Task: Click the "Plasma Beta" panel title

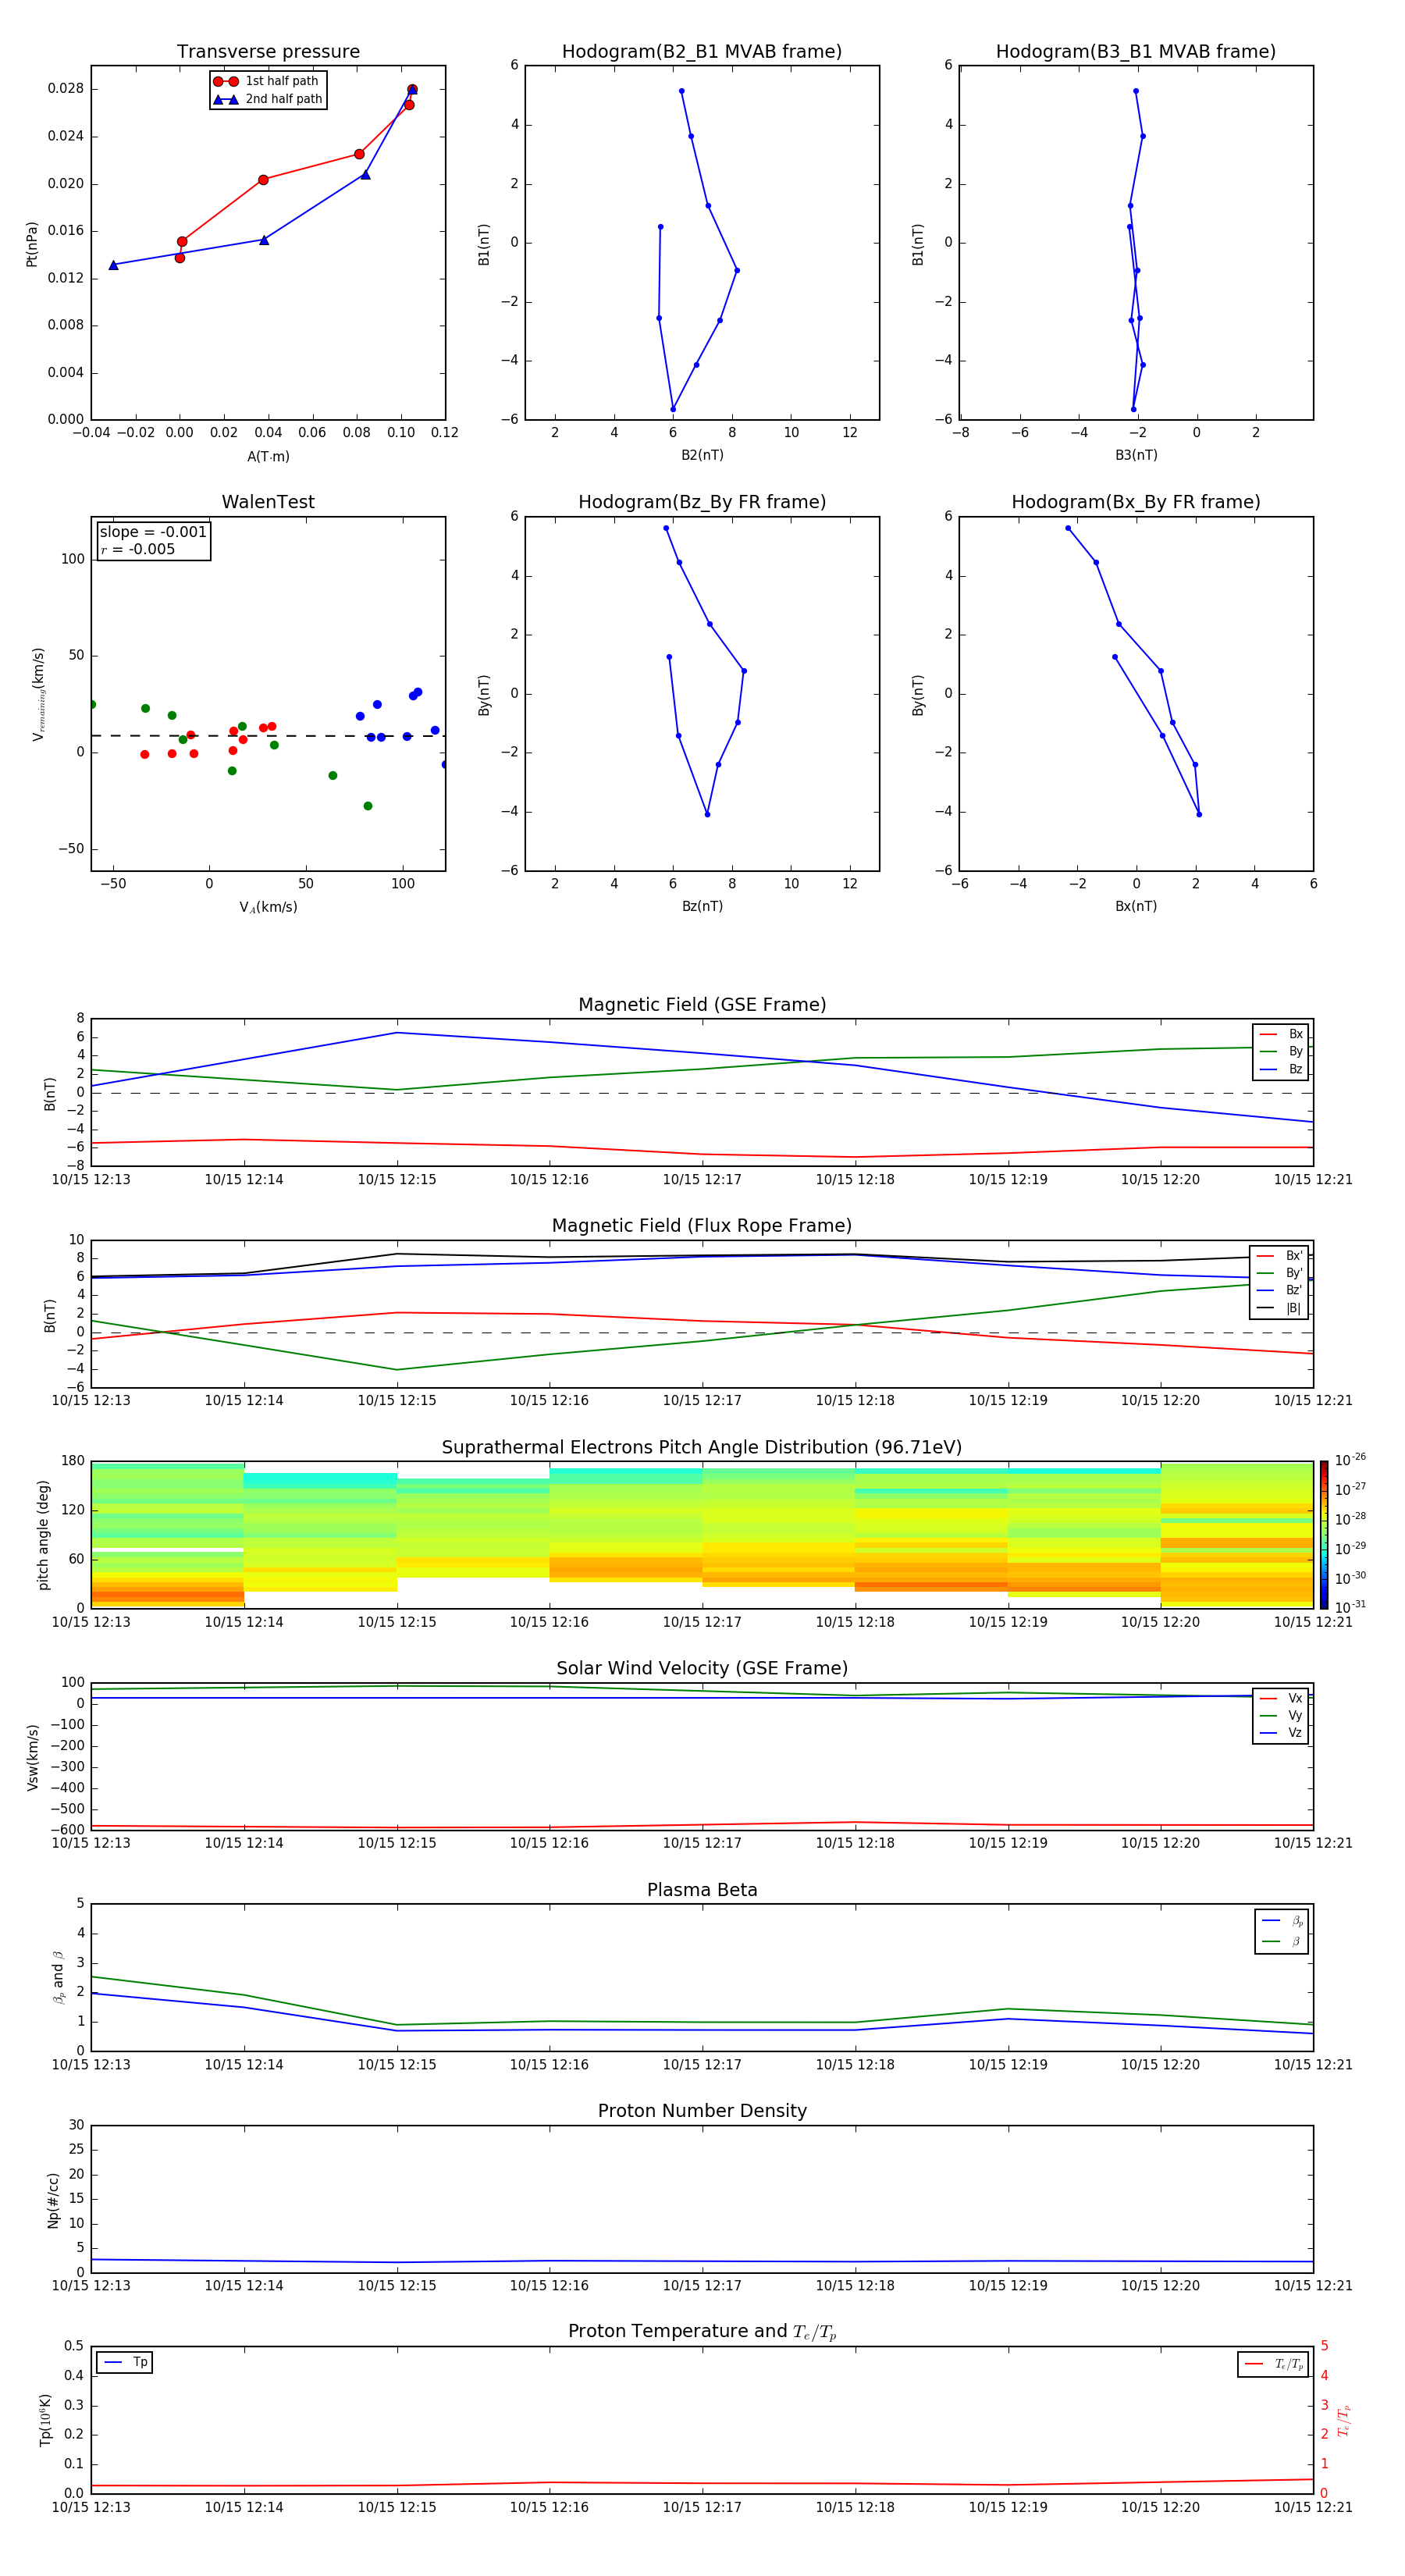Action: [x=702, y=1891]
